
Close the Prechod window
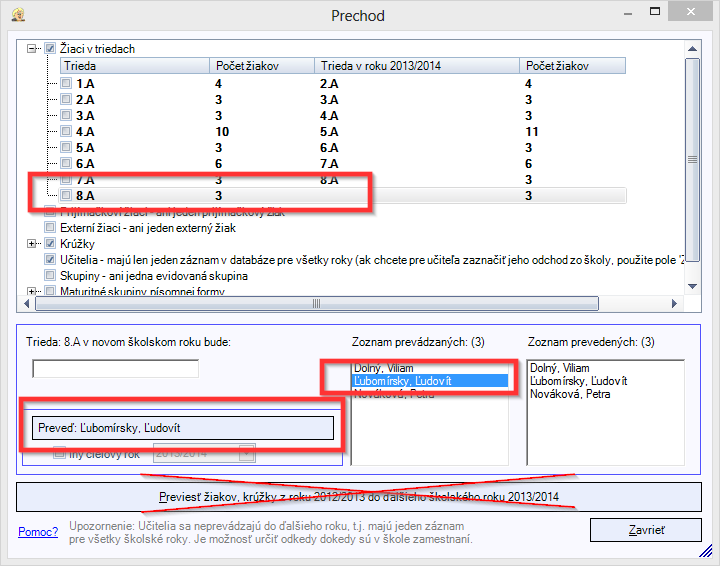[x=691, y=12]
